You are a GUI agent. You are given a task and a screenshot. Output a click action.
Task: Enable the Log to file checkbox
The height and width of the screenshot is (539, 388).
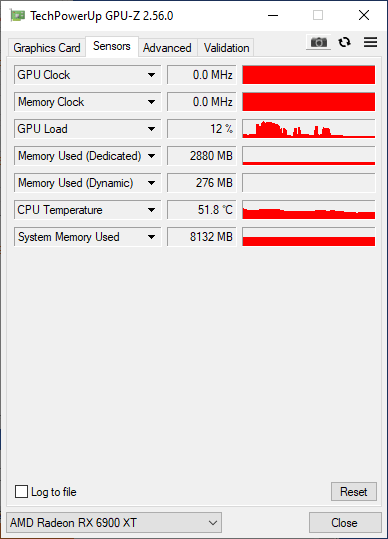pyautogui.click(x=21, y=492)
